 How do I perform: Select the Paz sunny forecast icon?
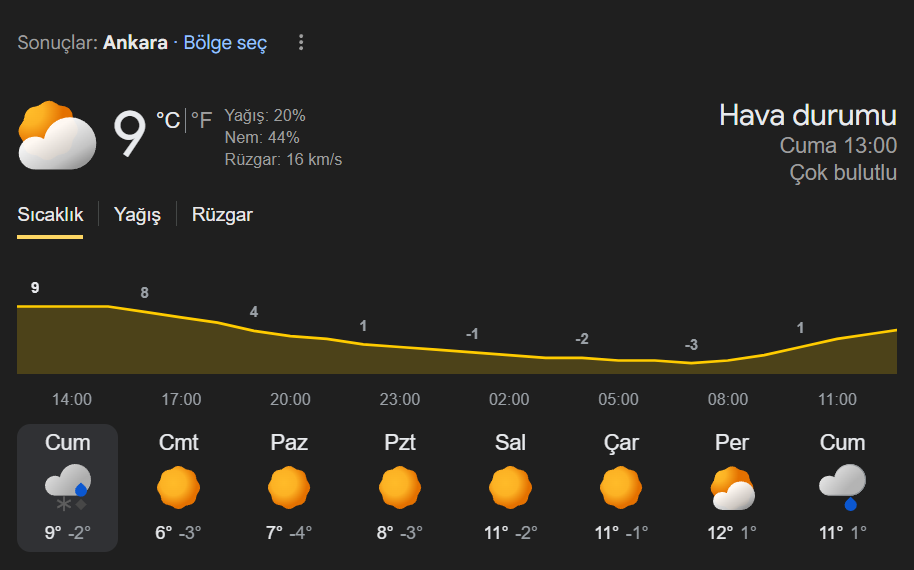pos(289,488)
